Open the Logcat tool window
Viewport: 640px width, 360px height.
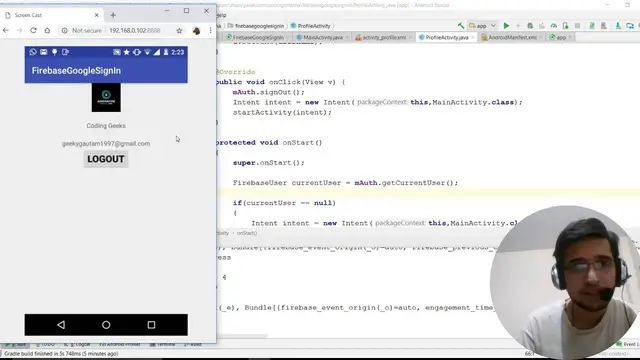coord(78,344)
